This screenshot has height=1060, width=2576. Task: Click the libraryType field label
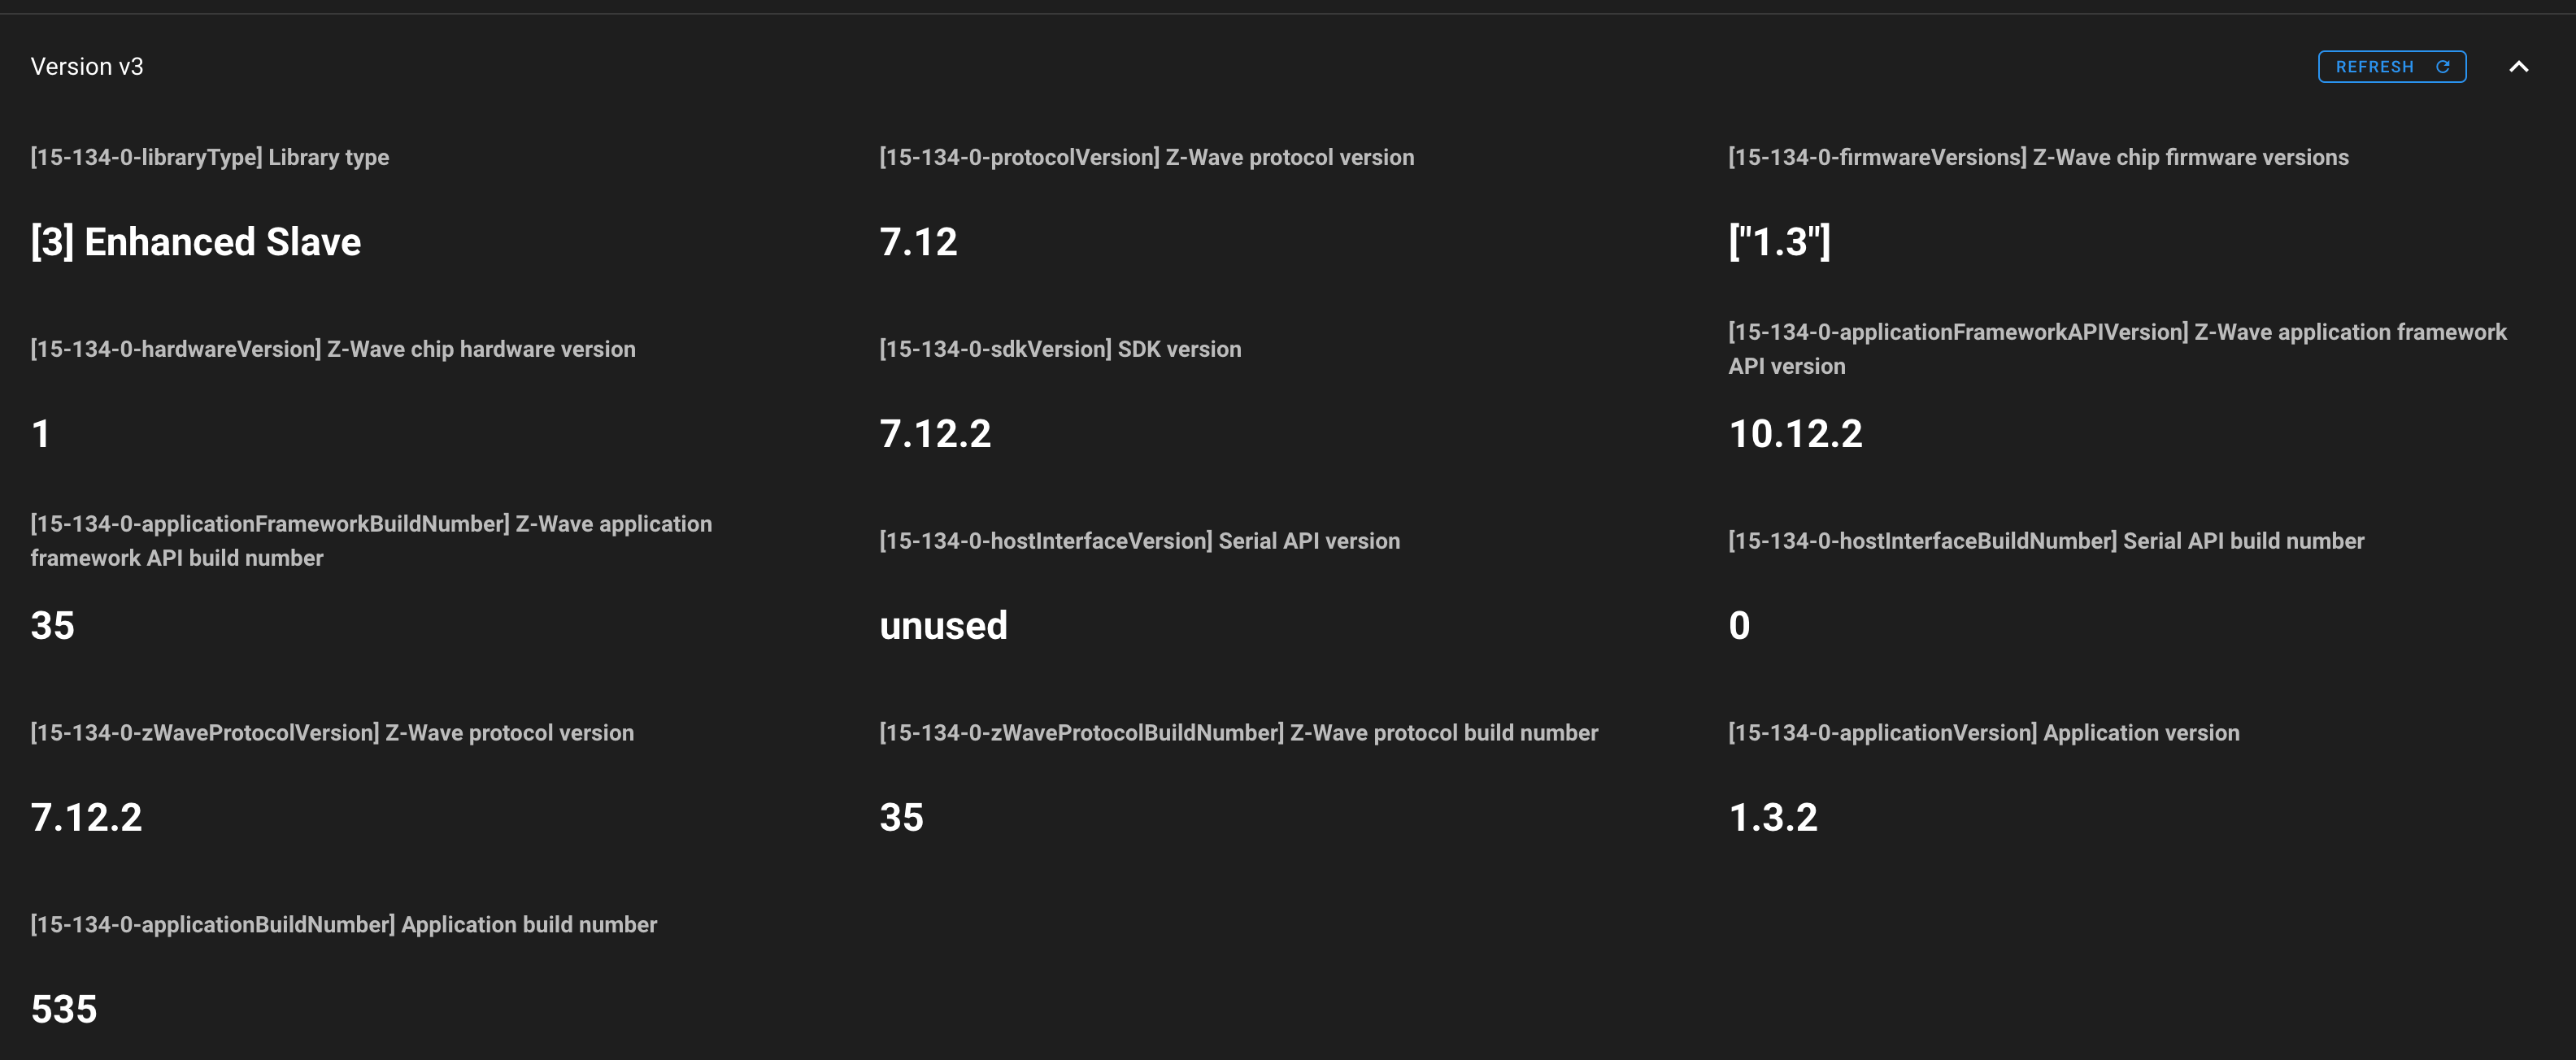tap(210, 157)
